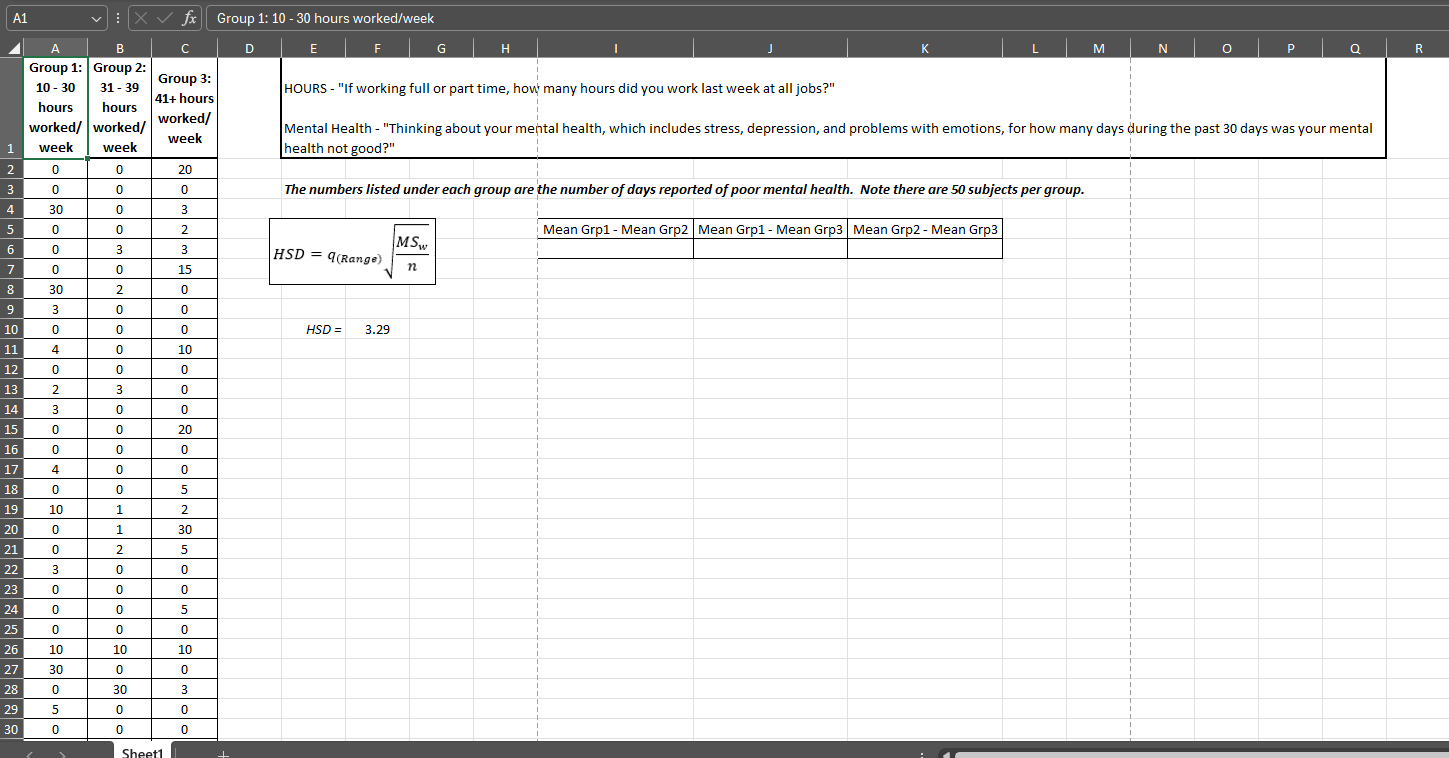This screenshot has height=758, width=1449.
Task: Click empty cell below 'Mean Grp1 - Mean Grp3'
Action: tap(770, 249)
